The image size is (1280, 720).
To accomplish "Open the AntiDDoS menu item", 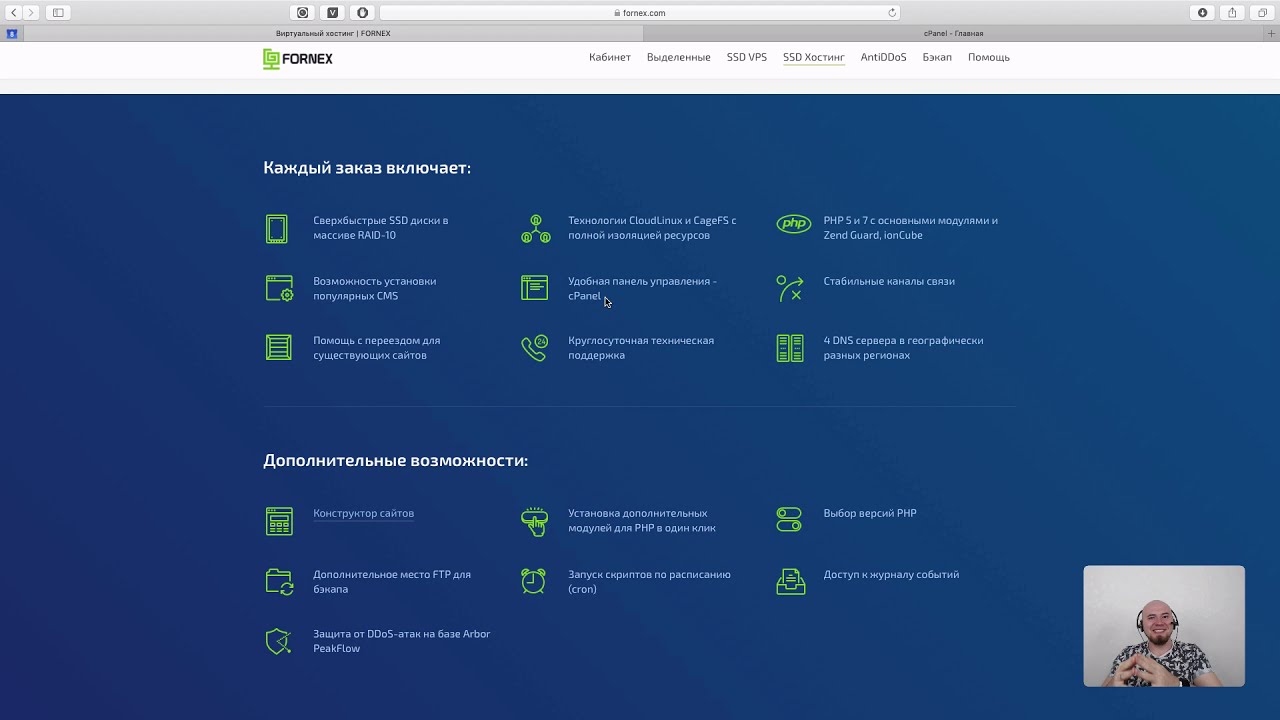I will (884, 57).
